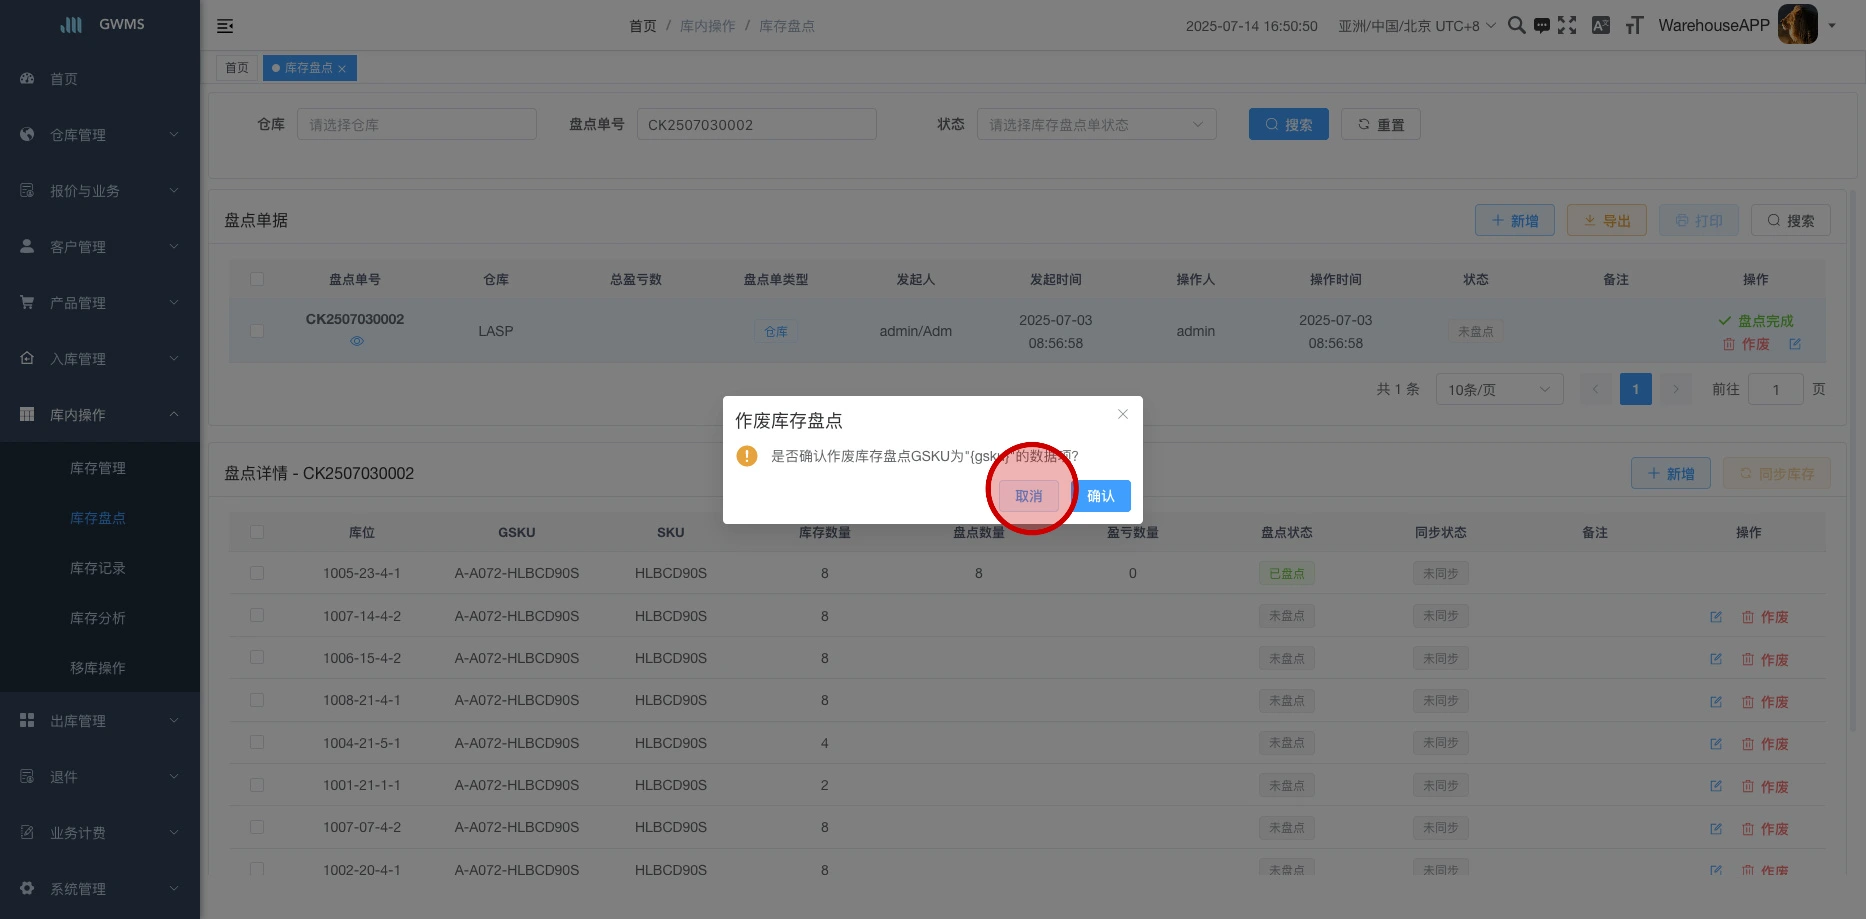Confirm voiding with the 确认 button
The image size is (1866, 919).
pyautogui.click(x=1101, y=496)
